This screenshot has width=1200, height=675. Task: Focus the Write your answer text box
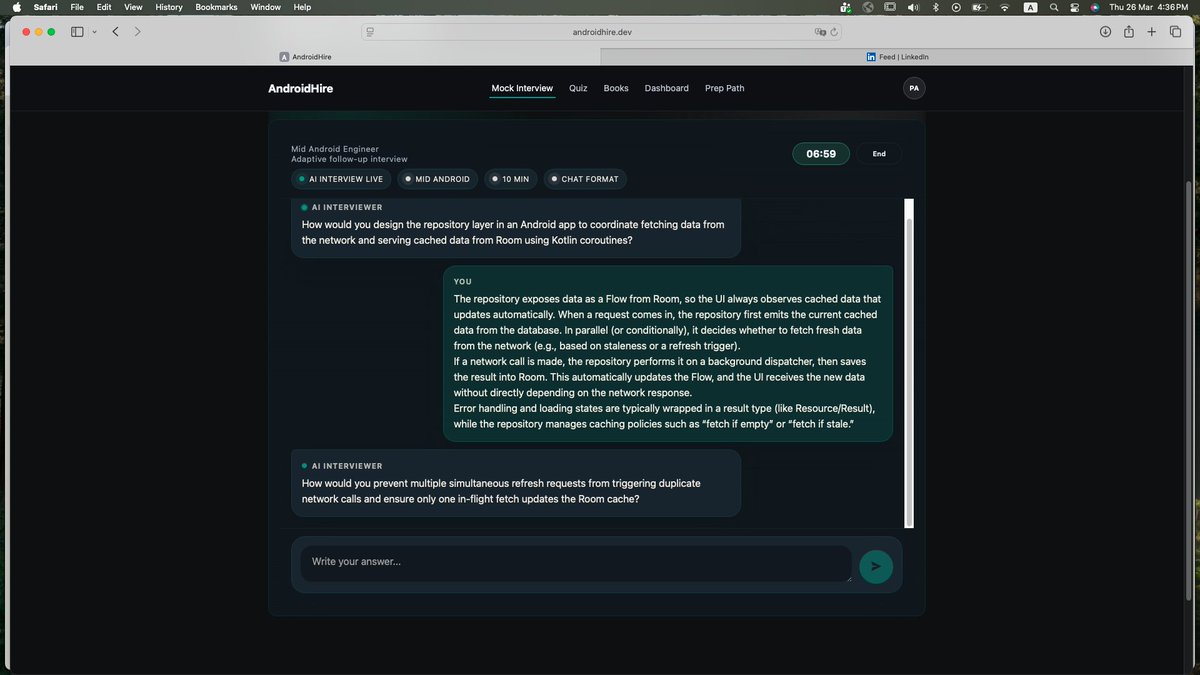pyautogui.click(x=576, y=562)
